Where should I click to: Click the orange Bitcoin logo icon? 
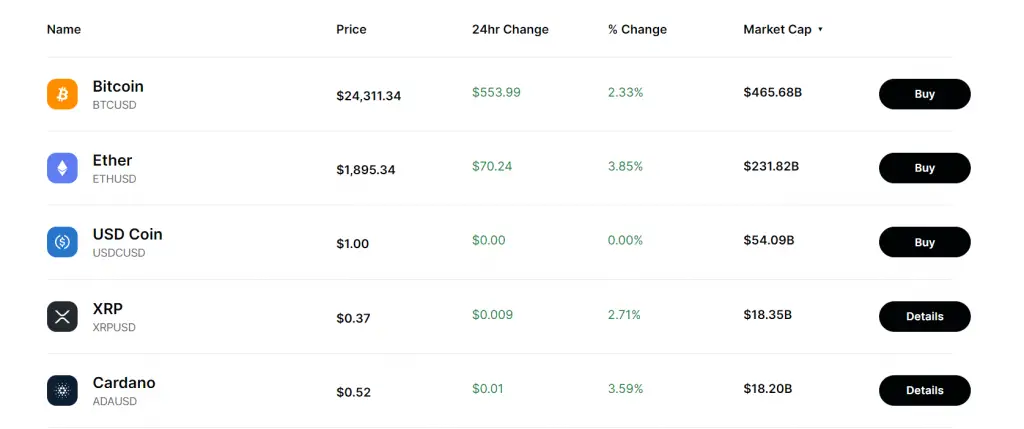[62, 94]
